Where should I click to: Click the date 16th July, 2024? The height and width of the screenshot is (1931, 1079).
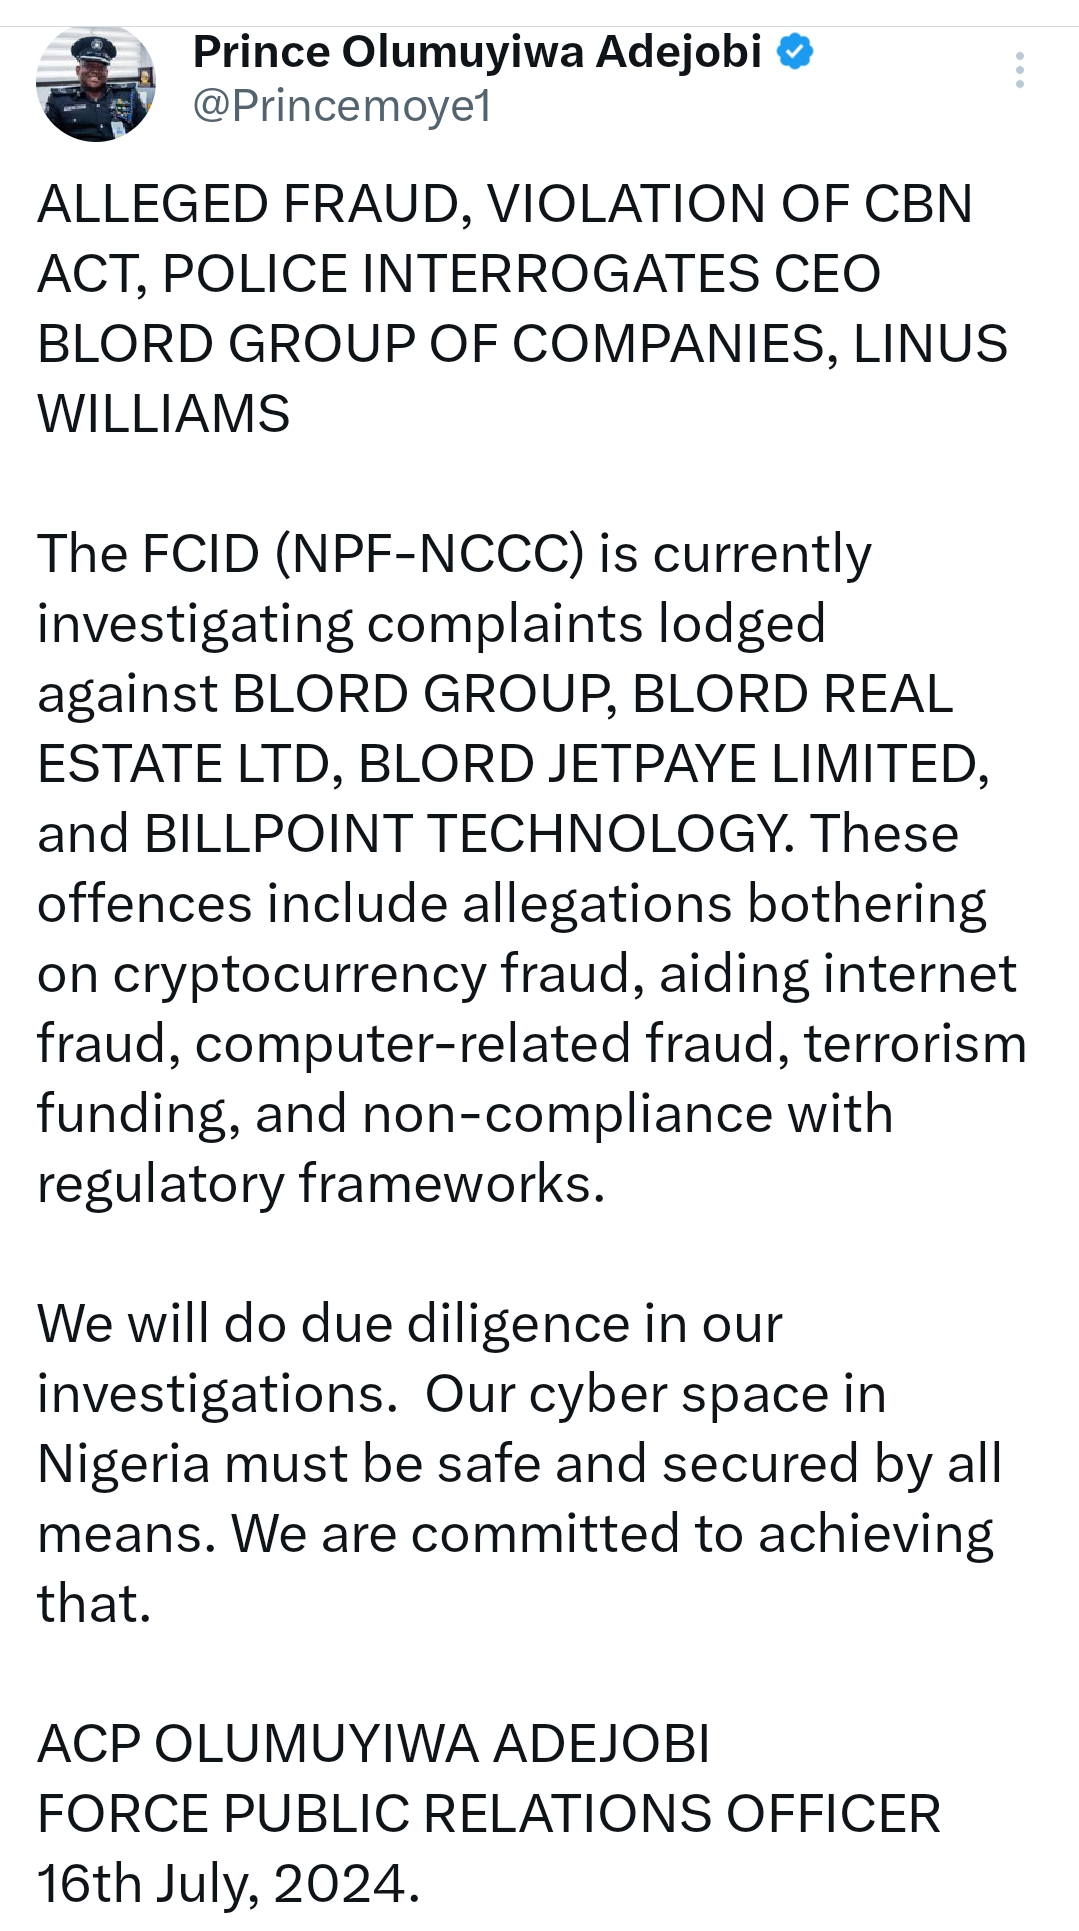coord(229,1885)
